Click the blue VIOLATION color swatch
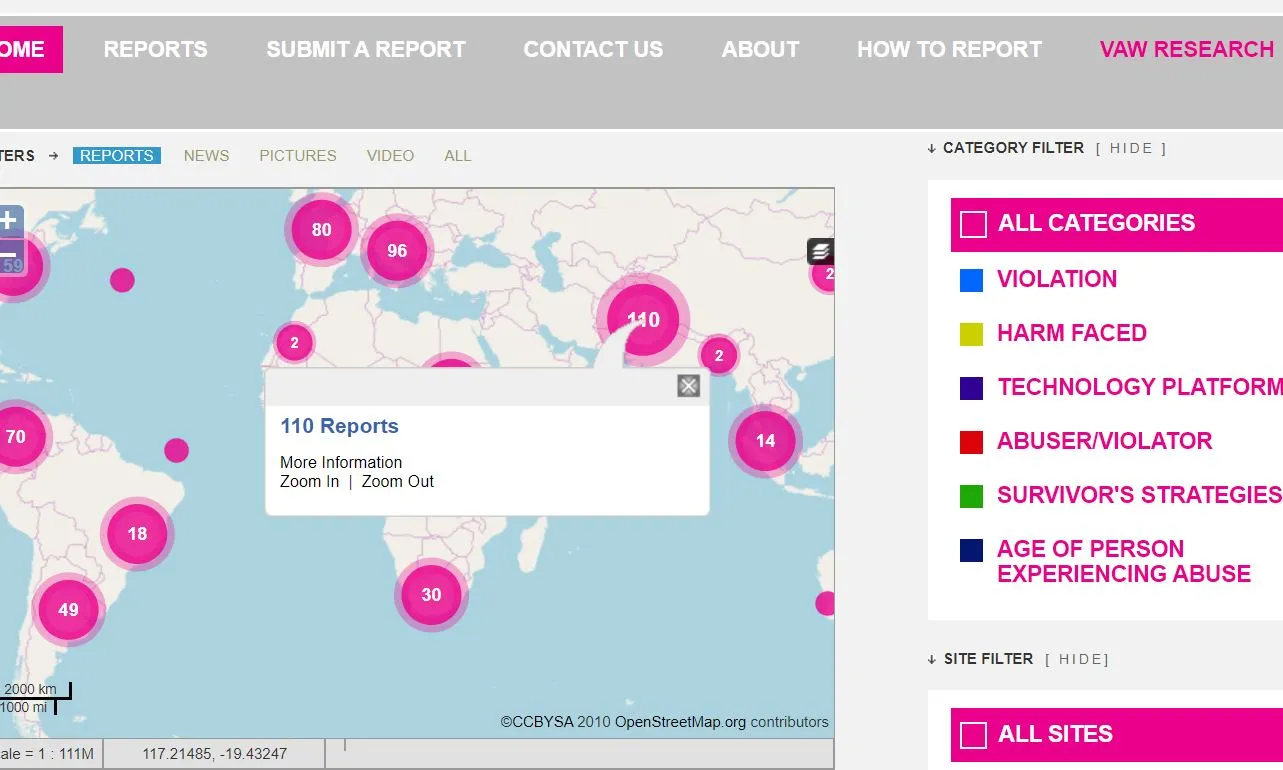1283x770 pixels. [x=971, y=280]
